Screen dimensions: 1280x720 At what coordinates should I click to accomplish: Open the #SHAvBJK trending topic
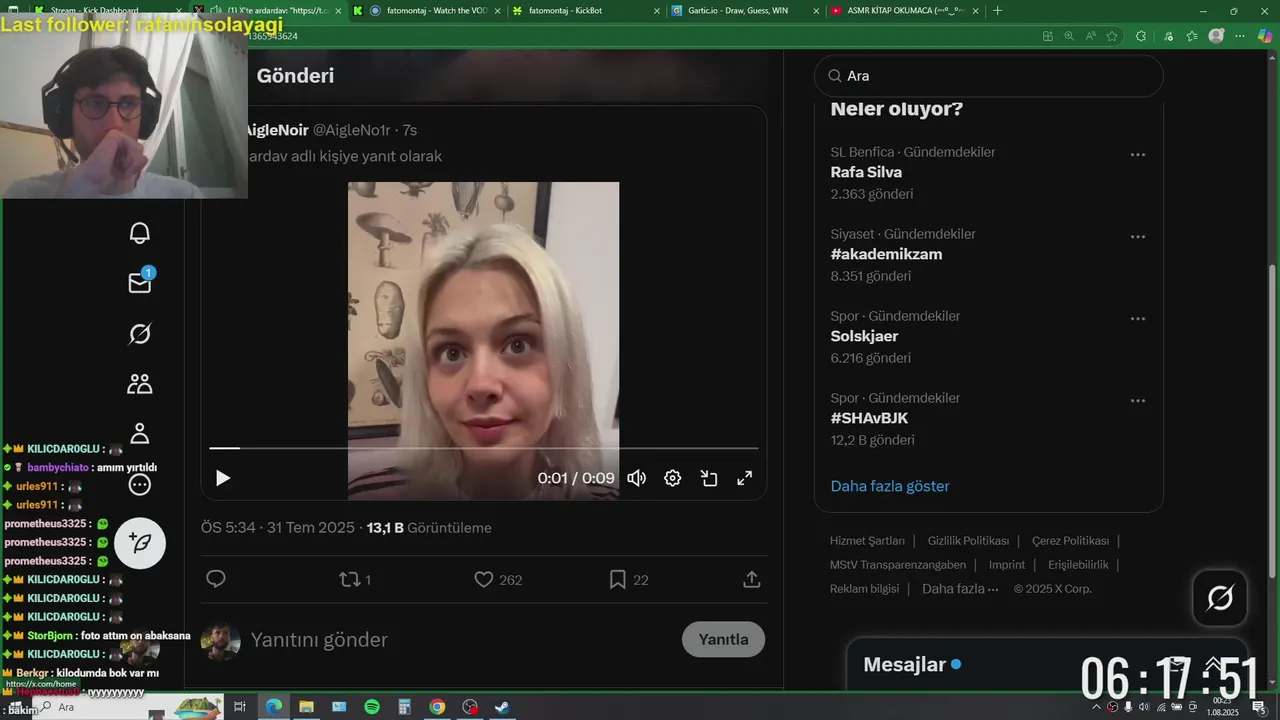tap(869, 418)
